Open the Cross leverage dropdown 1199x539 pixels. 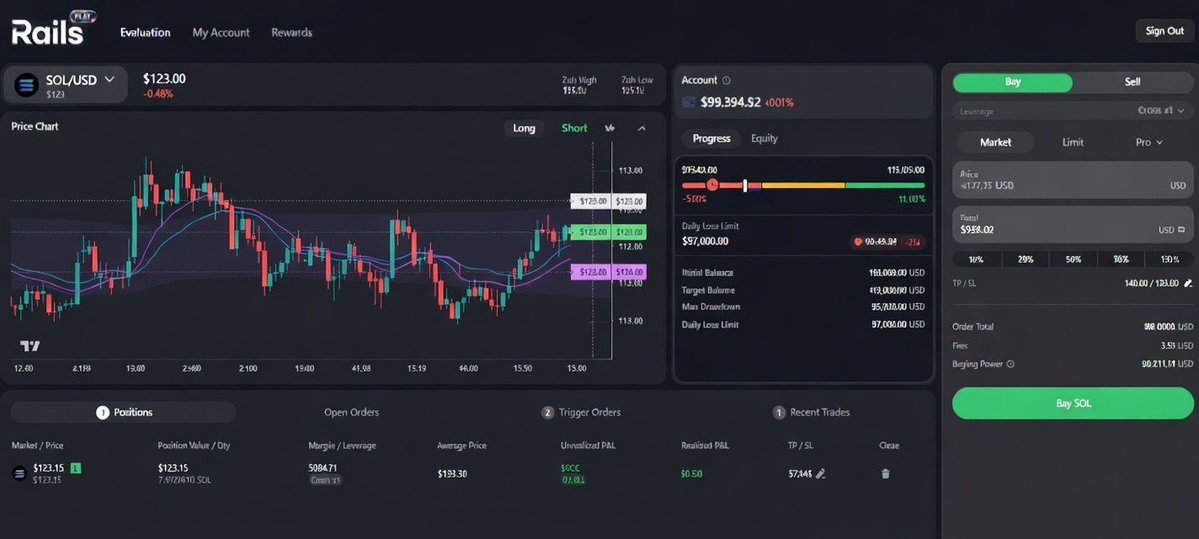point(1161,111)
